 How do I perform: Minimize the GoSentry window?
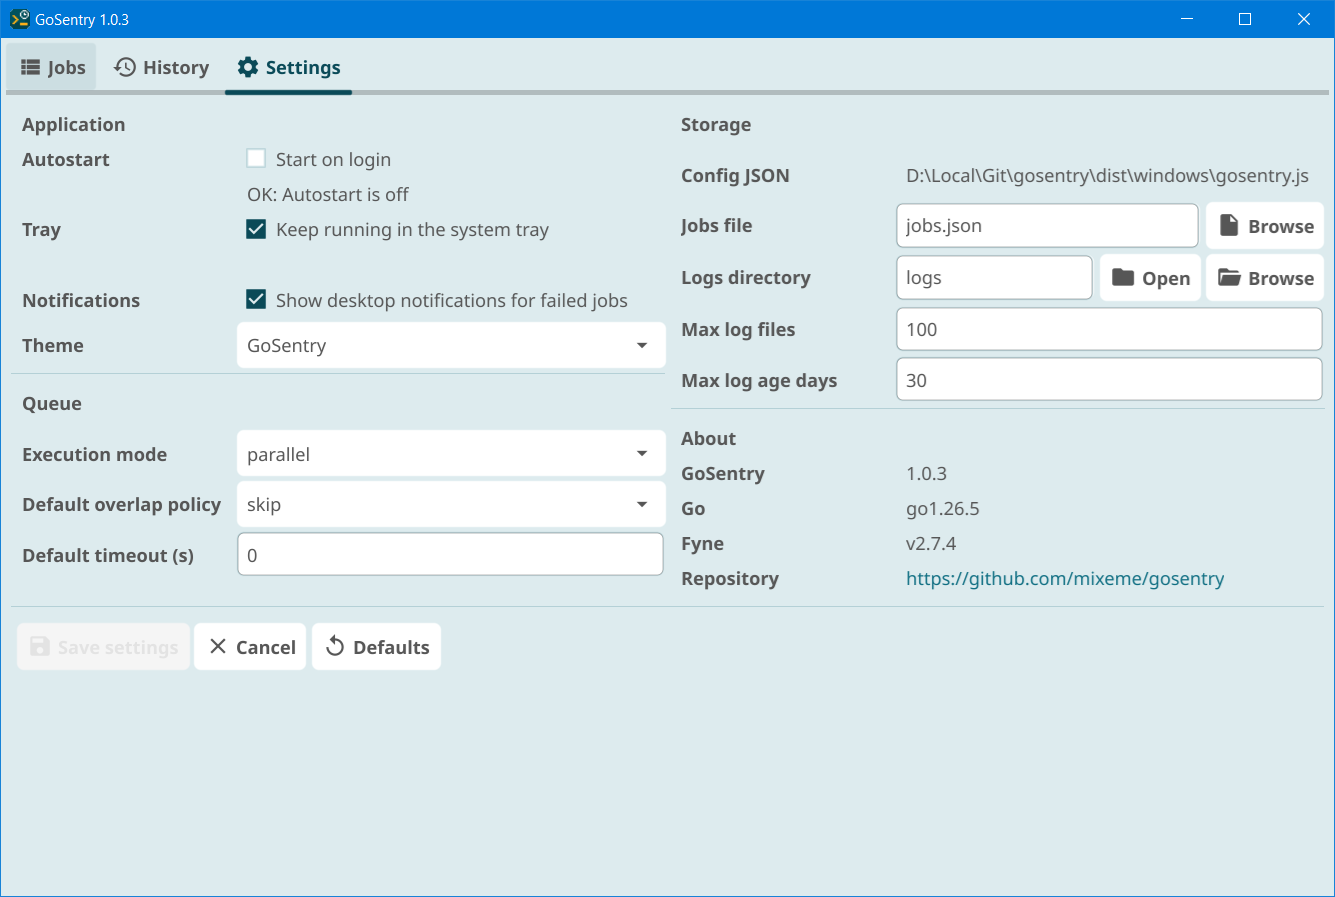1187,19
